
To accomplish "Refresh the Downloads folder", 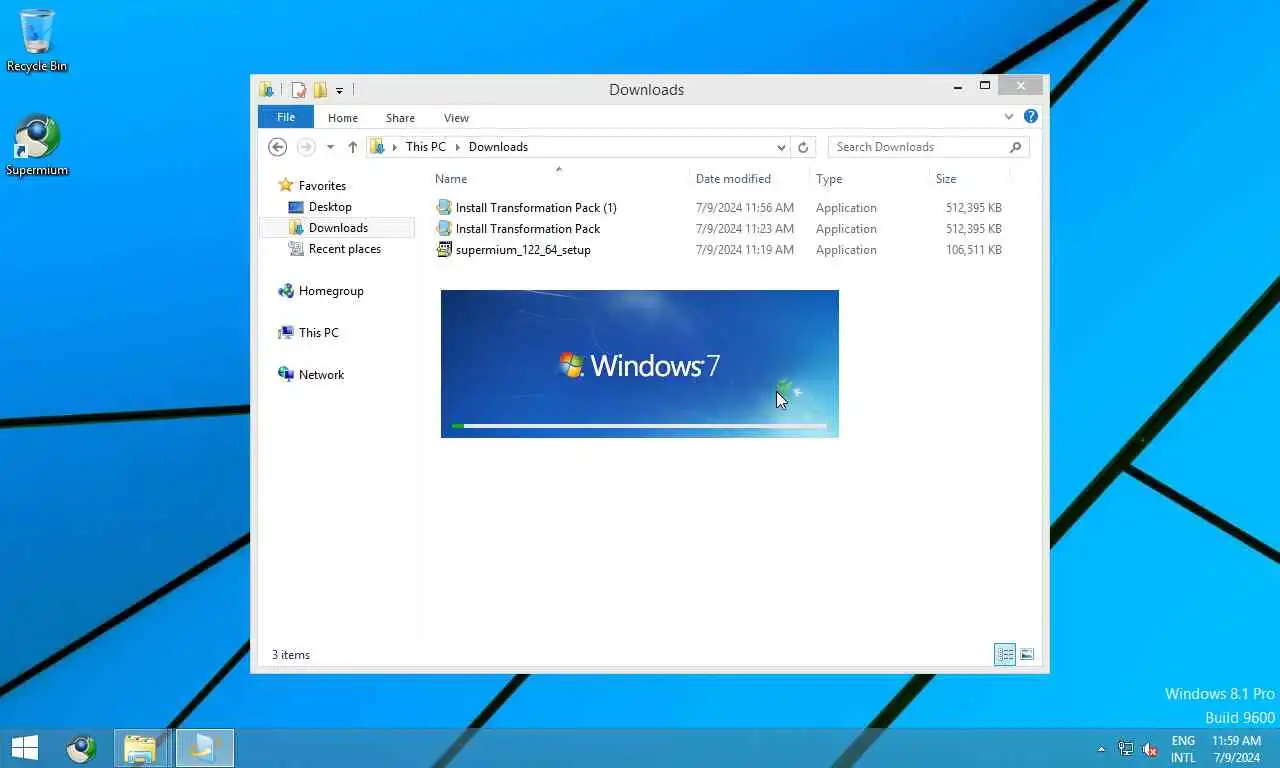I will point(803,147).
